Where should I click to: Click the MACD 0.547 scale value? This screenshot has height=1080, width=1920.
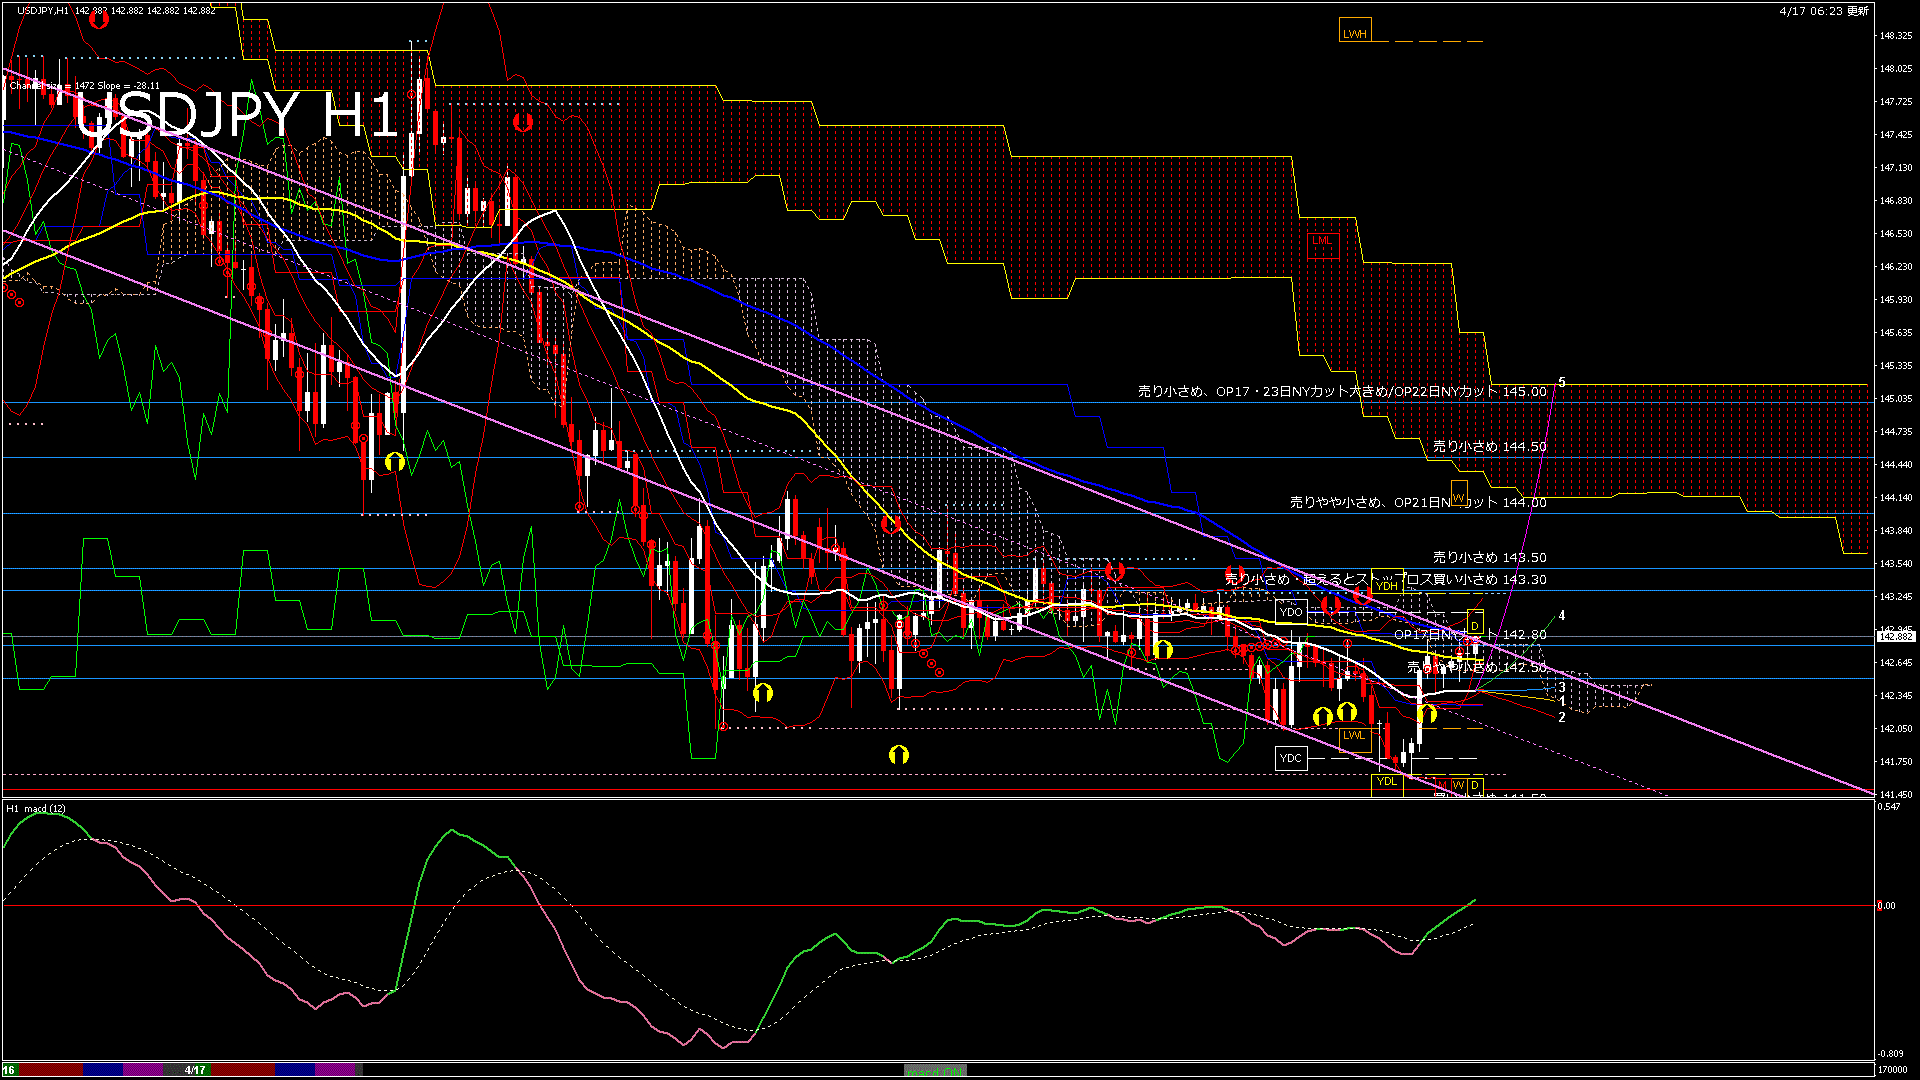1890,807
